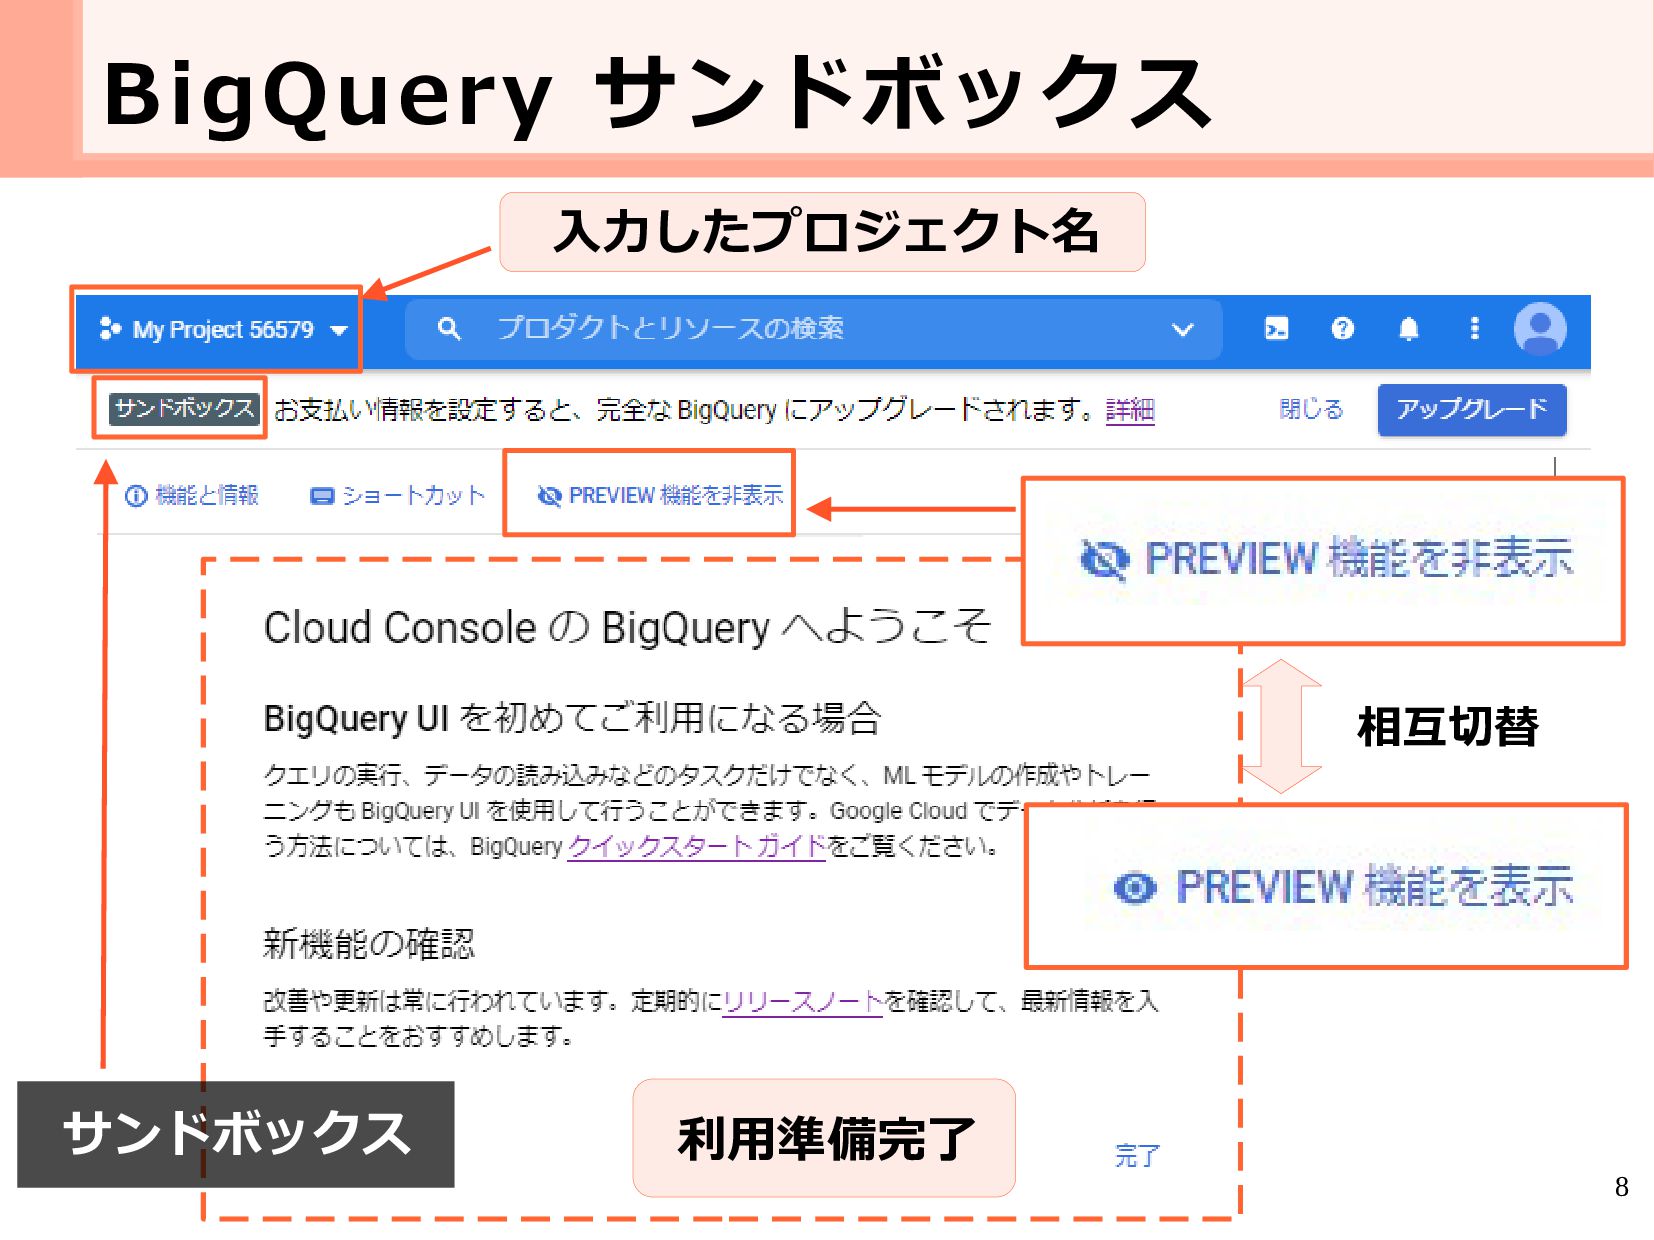Open the 詳細 link in the banner
The width and height of the screenshot is (1654, 1240).
click(1130, 410)
